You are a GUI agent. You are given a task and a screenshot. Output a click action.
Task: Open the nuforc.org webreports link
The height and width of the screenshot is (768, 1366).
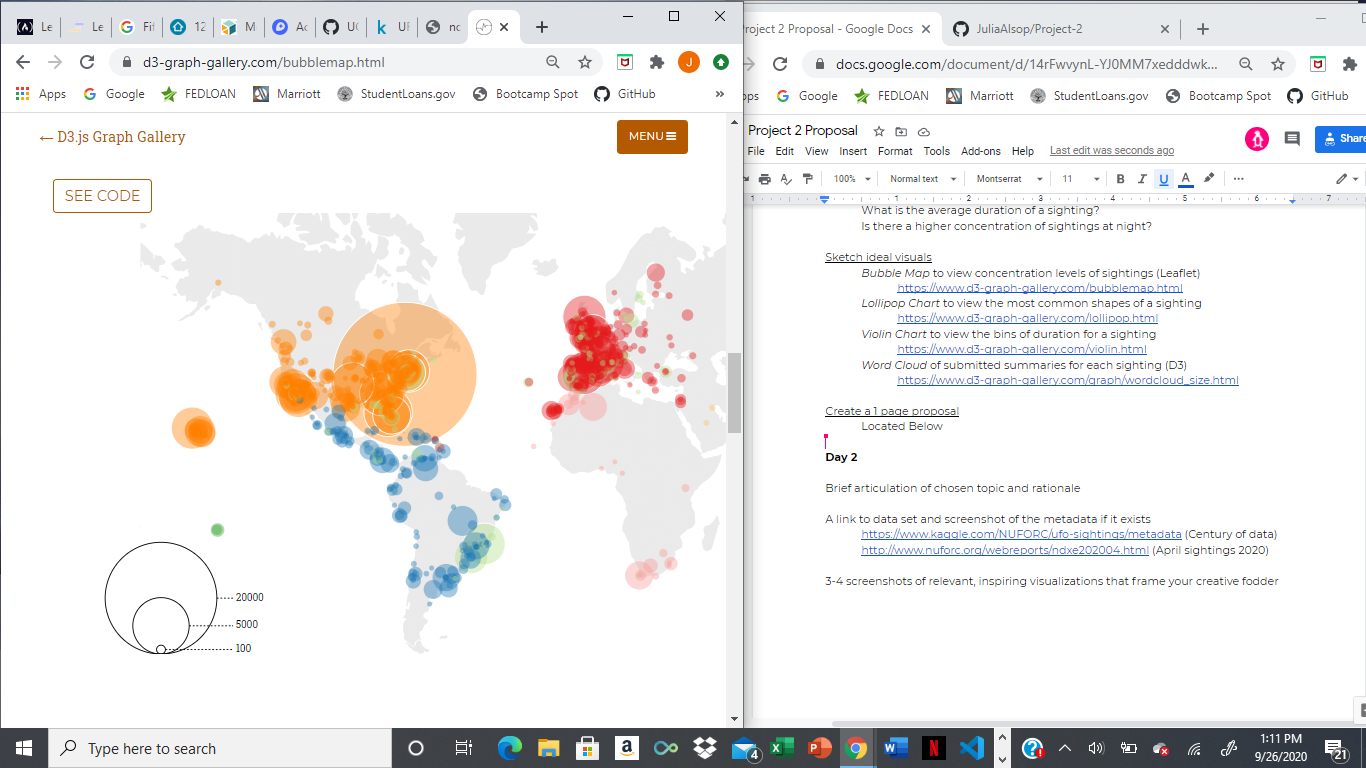click(1005, 550)
